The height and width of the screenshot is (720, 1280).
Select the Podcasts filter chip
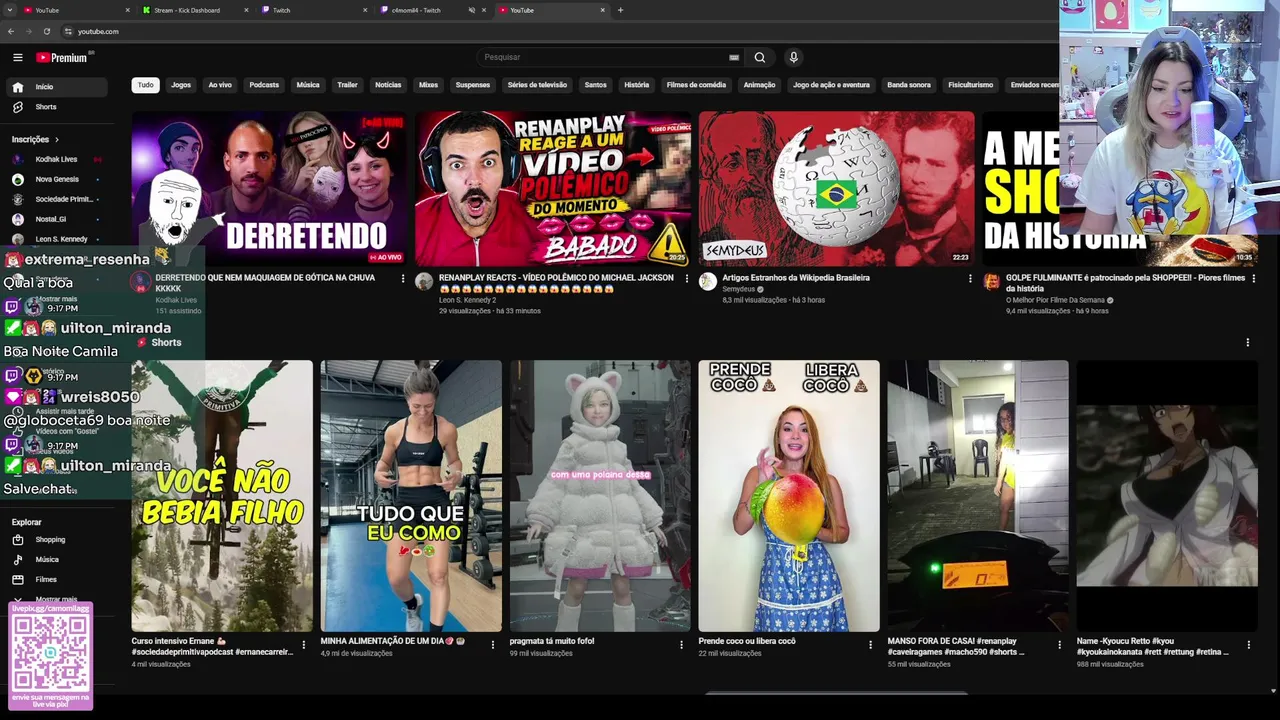click(264, 85)
